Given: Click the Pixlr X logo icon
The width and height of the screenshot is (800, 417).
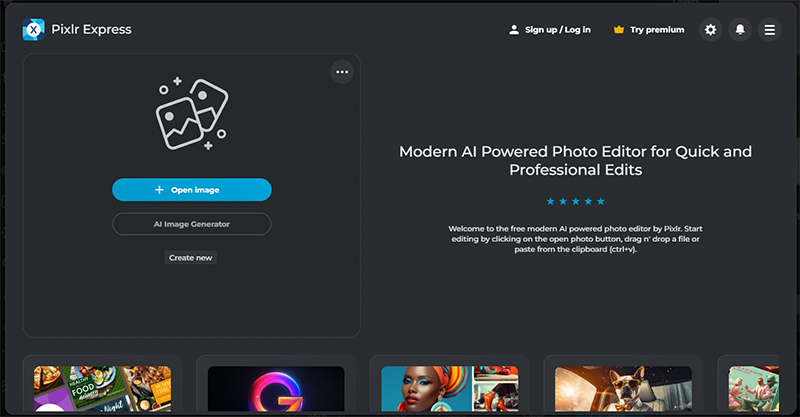Looking at the screenshot, I should click(x=34, y=30).
